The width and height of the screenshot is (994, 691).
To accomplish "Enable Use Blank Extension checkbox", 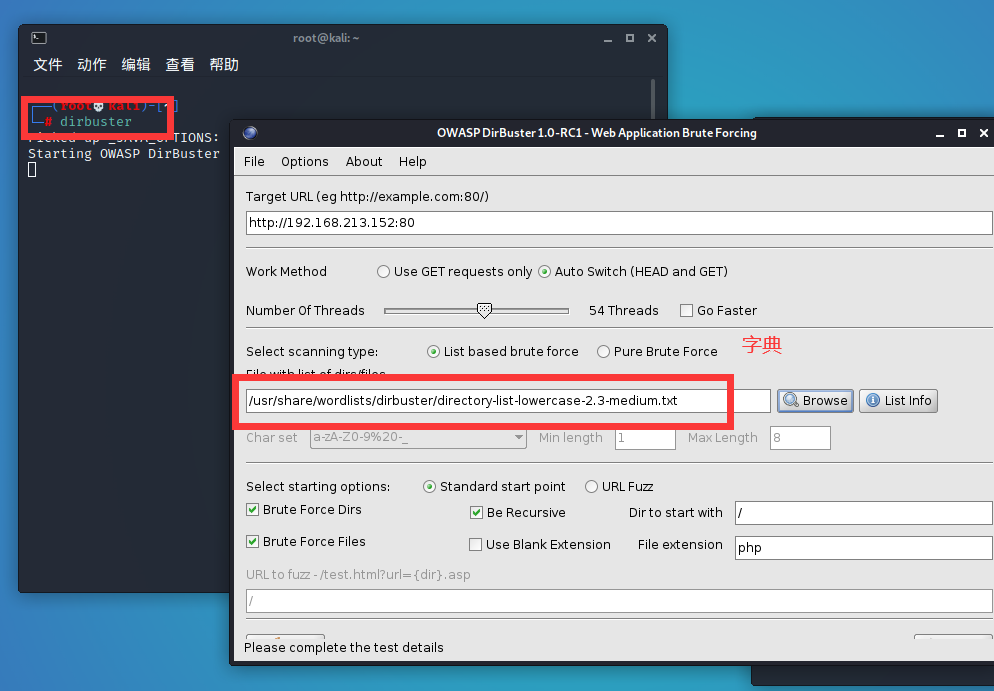I will pyautogui.click(x=475, y=545).
